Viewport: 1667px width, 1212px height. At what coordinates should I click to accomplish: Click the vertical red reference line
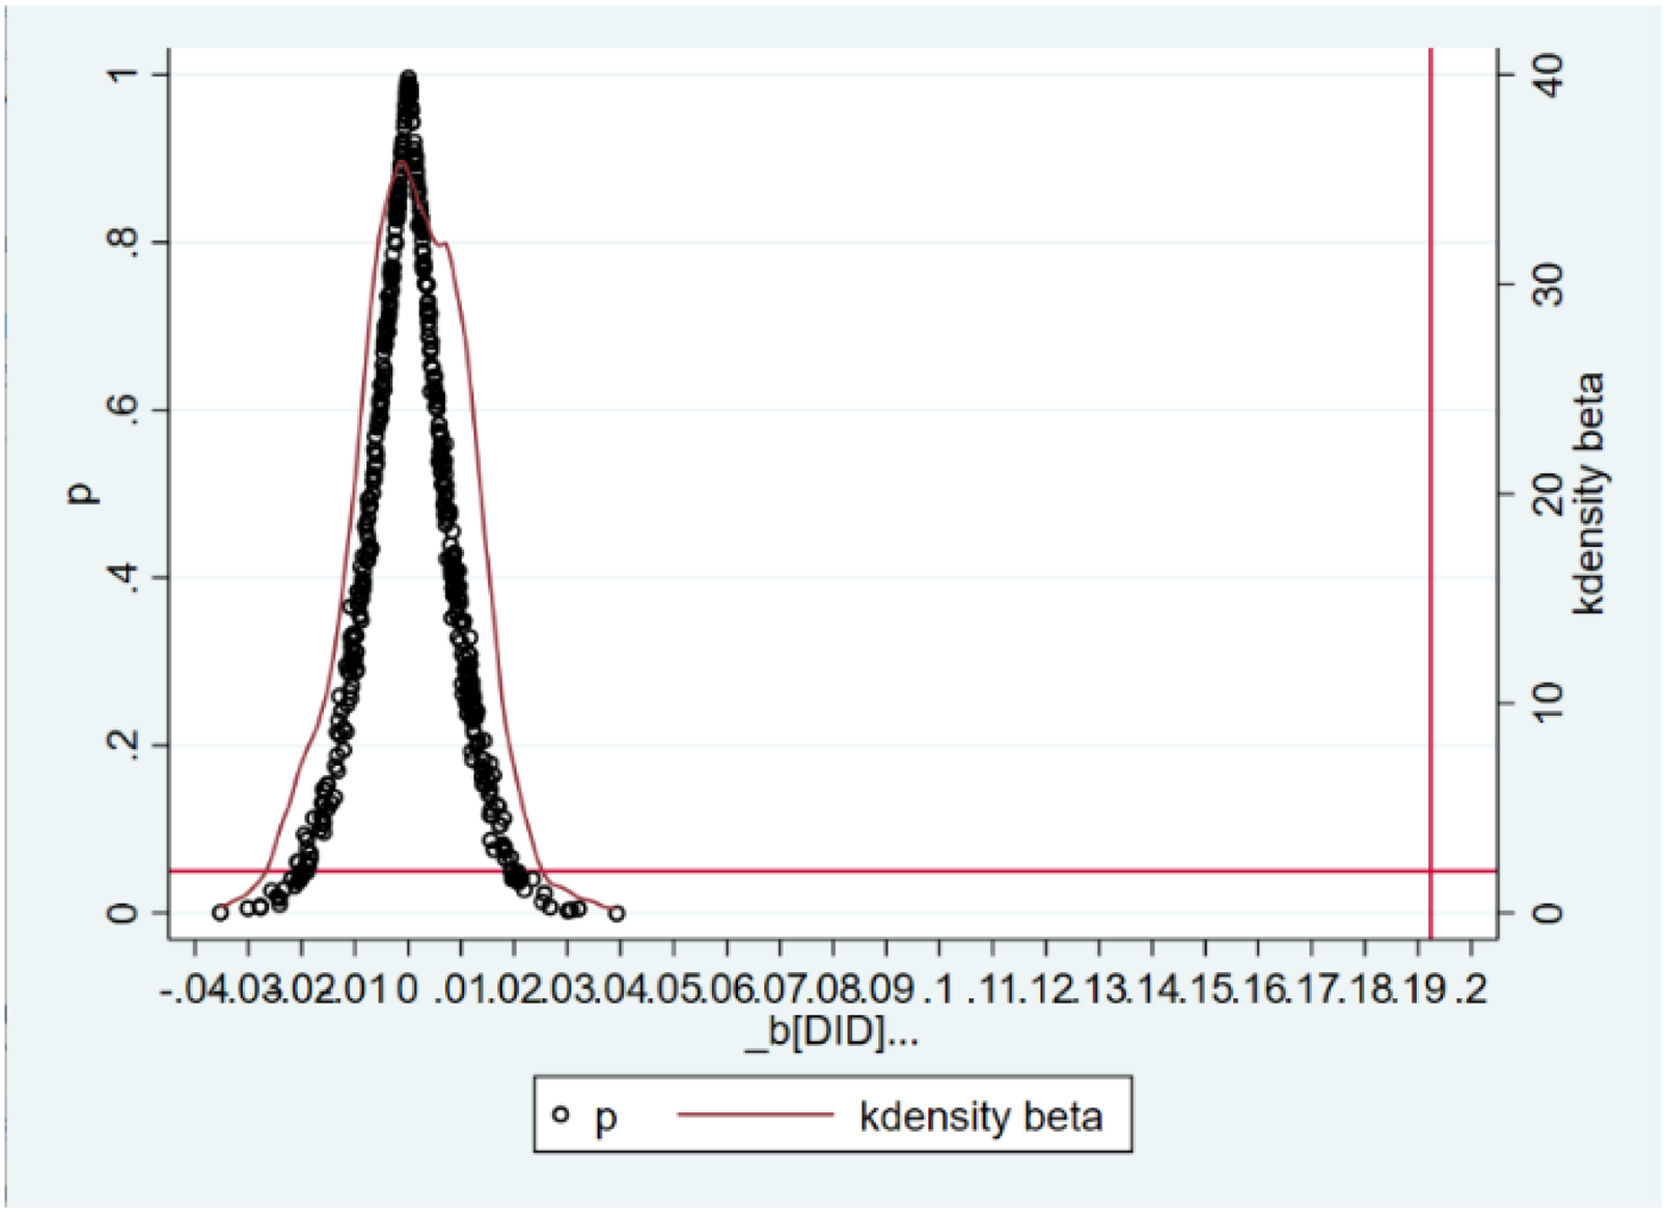pos(1431,500)
